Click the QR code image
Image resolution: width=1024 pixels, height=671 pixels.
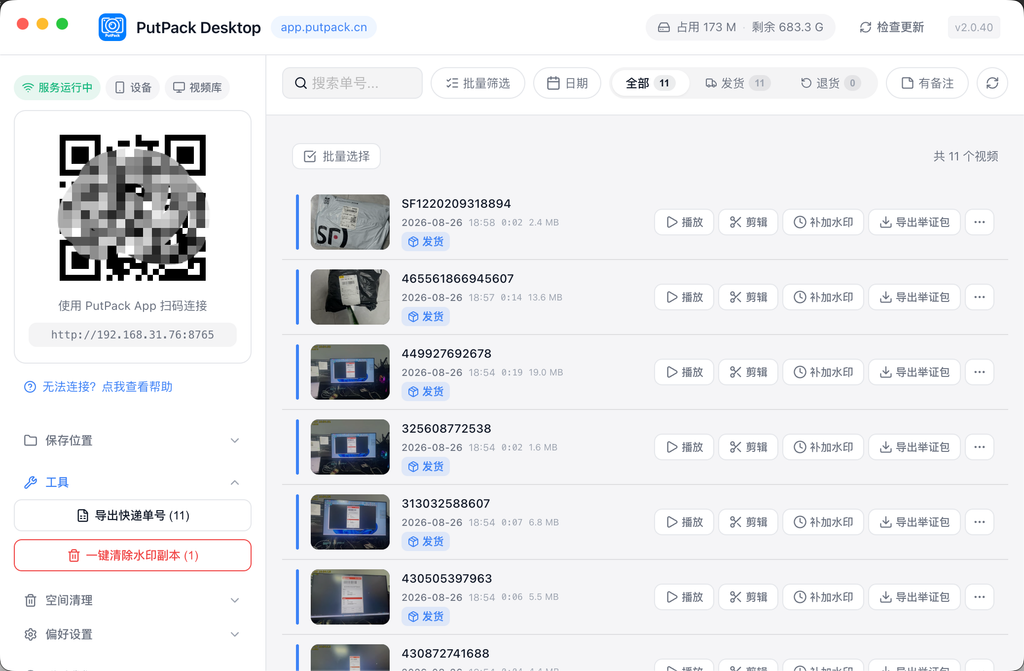point(133,208)
